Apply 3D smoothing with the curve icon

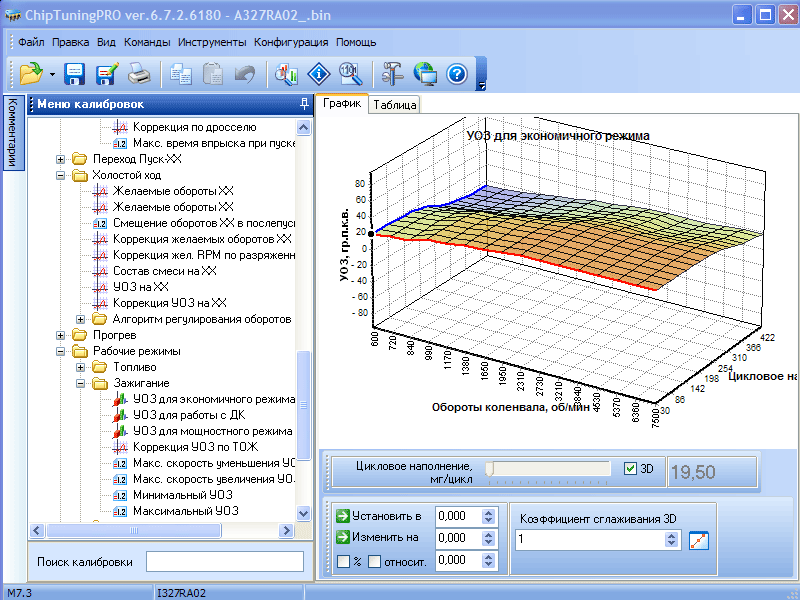pos(699,540)
